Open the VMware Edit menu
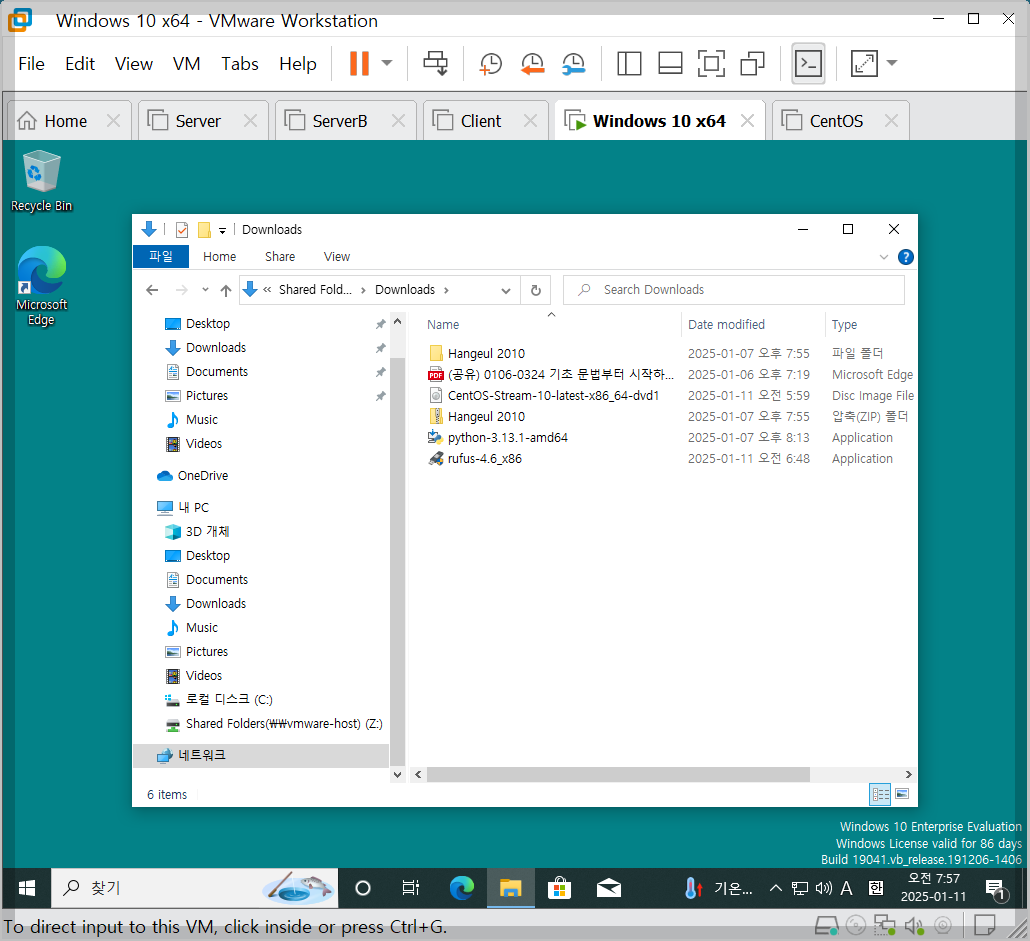The height and width of the screenshot is (941, 1030). coord(80,64)
